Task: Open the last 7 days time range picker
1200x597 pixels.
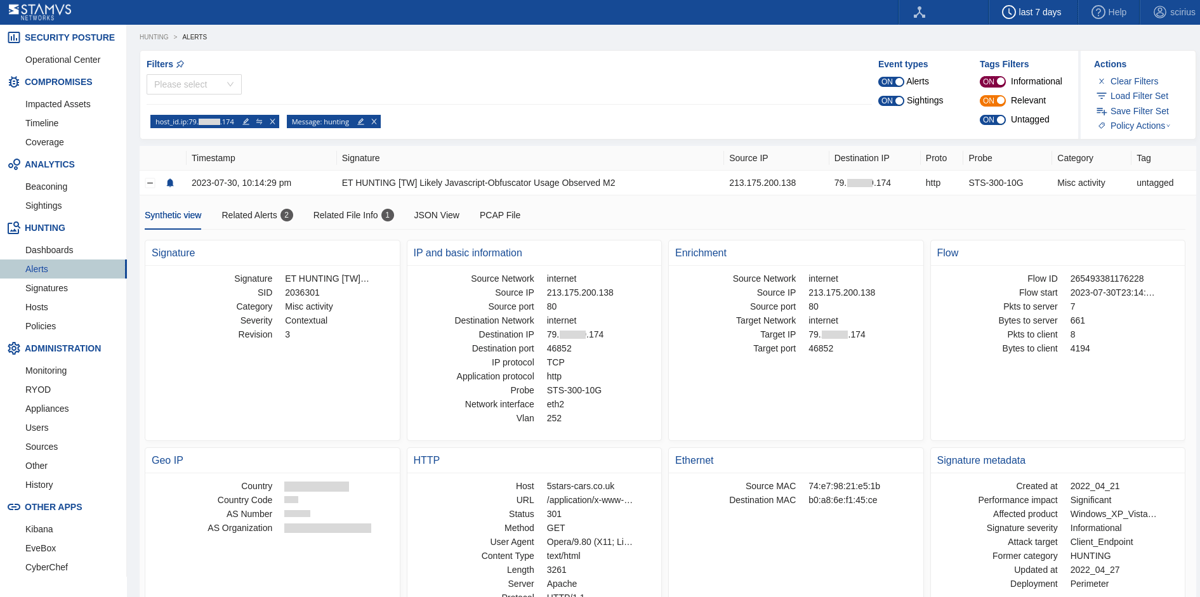Action: (x=1031, y=12)
